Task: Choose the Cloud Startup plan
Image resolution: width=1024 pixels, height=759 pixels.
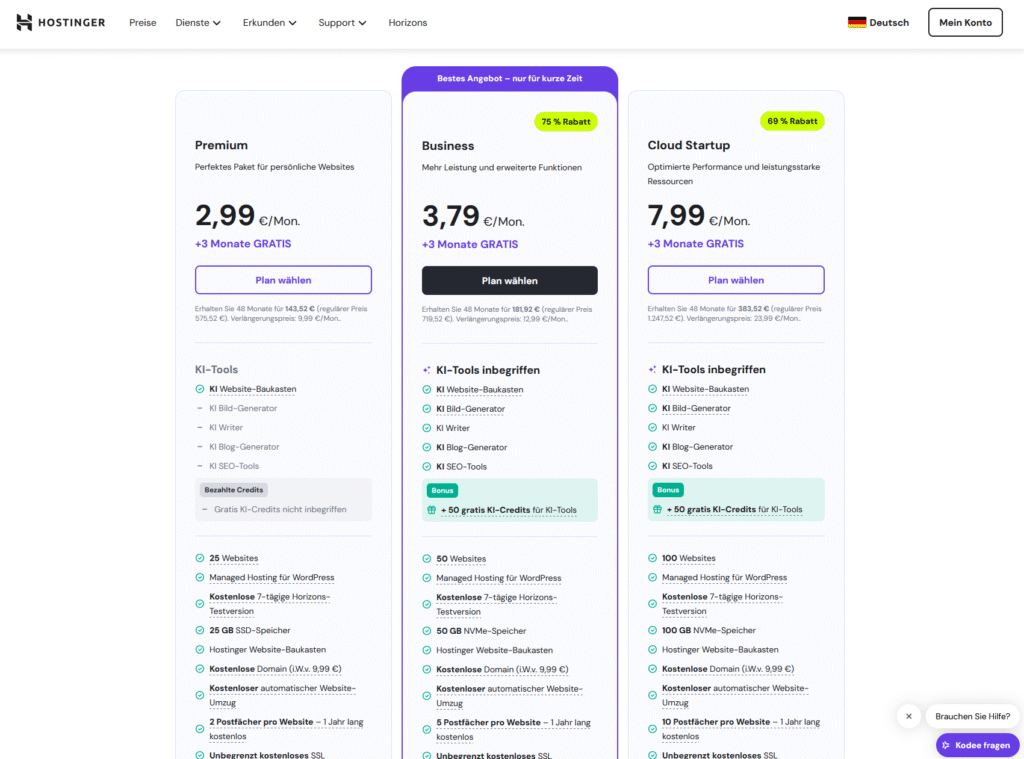Action: coord(736,280)
